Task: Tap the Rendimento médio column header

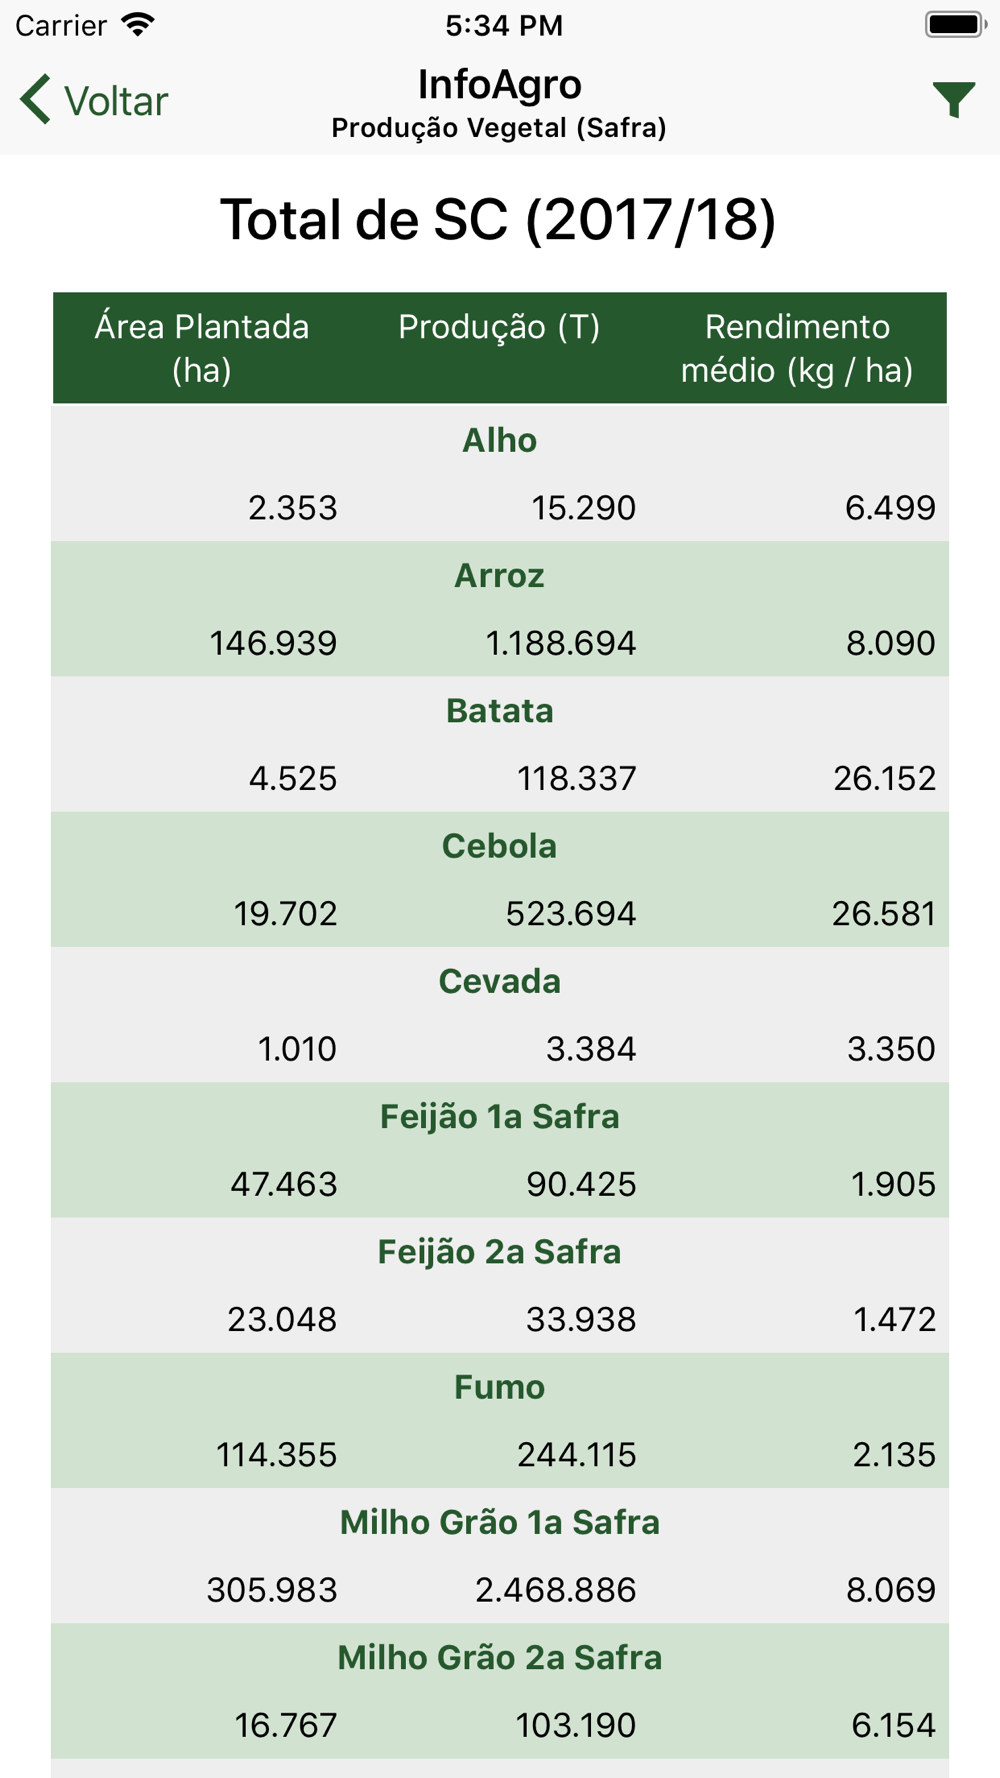Action: 797,348
